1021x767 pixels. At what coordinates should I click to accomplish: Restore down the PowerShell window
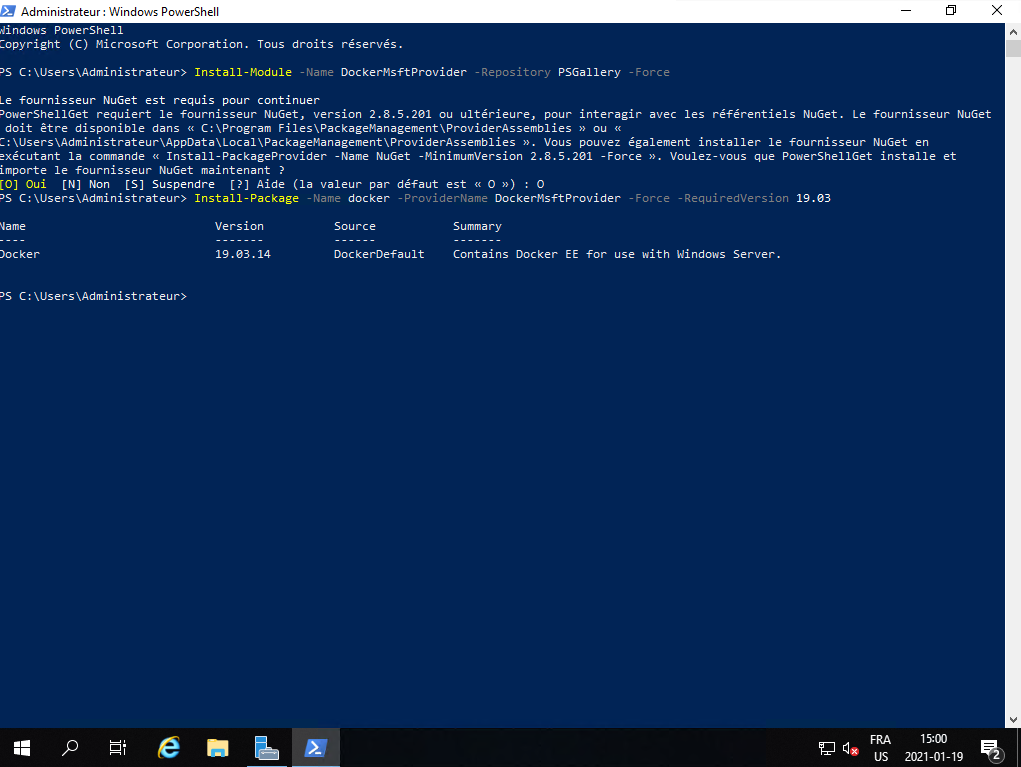coord(951,11)
